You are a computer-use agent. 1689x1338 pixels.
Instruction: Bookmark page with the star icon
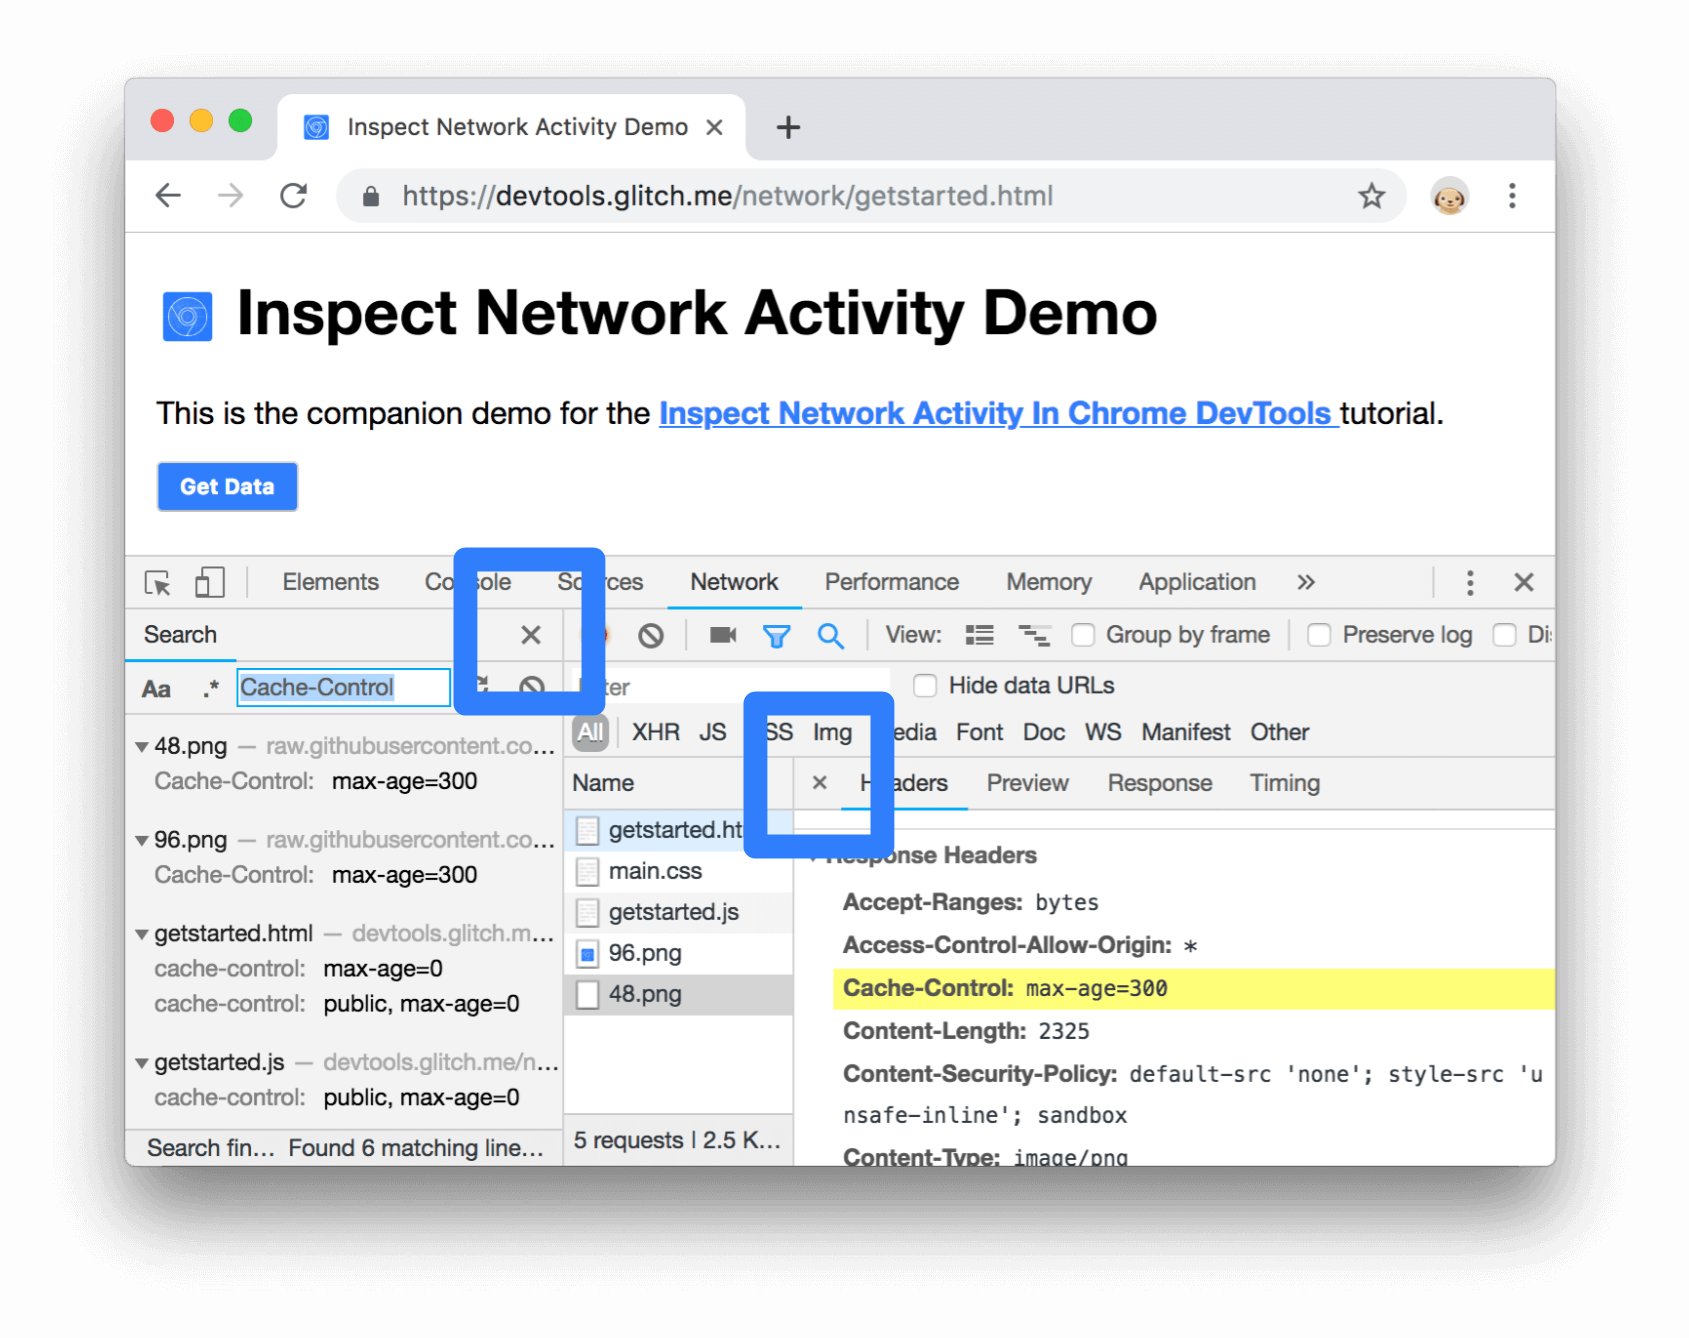click(1371, 195)
